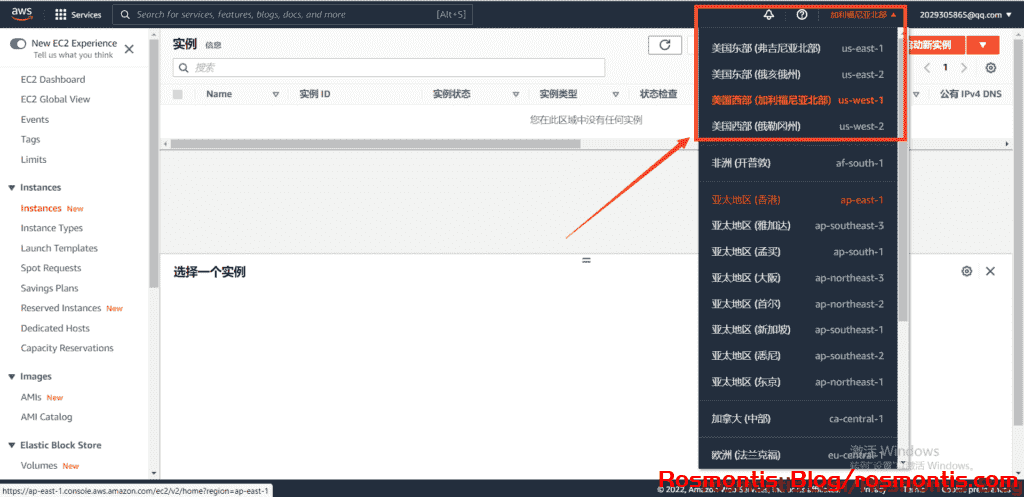Select region ap-southeast-2 Sydney

(797, 356)
